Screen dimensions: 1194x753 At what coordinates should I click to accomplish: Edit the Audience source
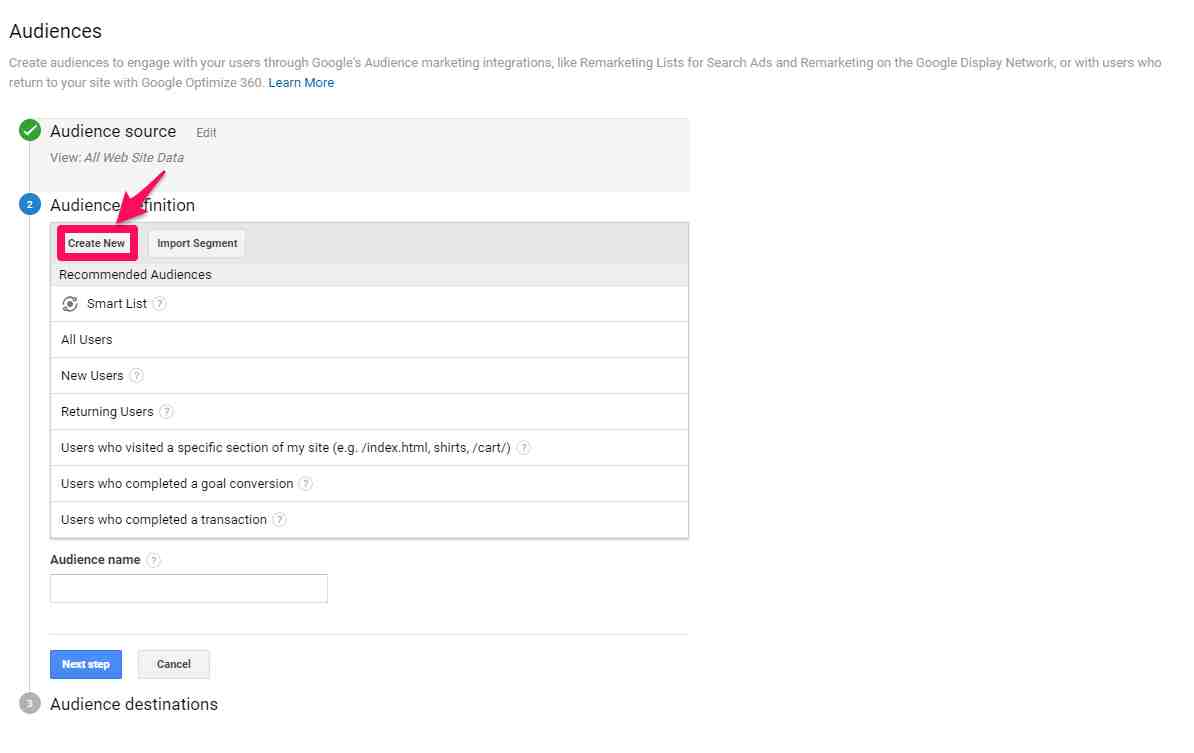[206, 133]
